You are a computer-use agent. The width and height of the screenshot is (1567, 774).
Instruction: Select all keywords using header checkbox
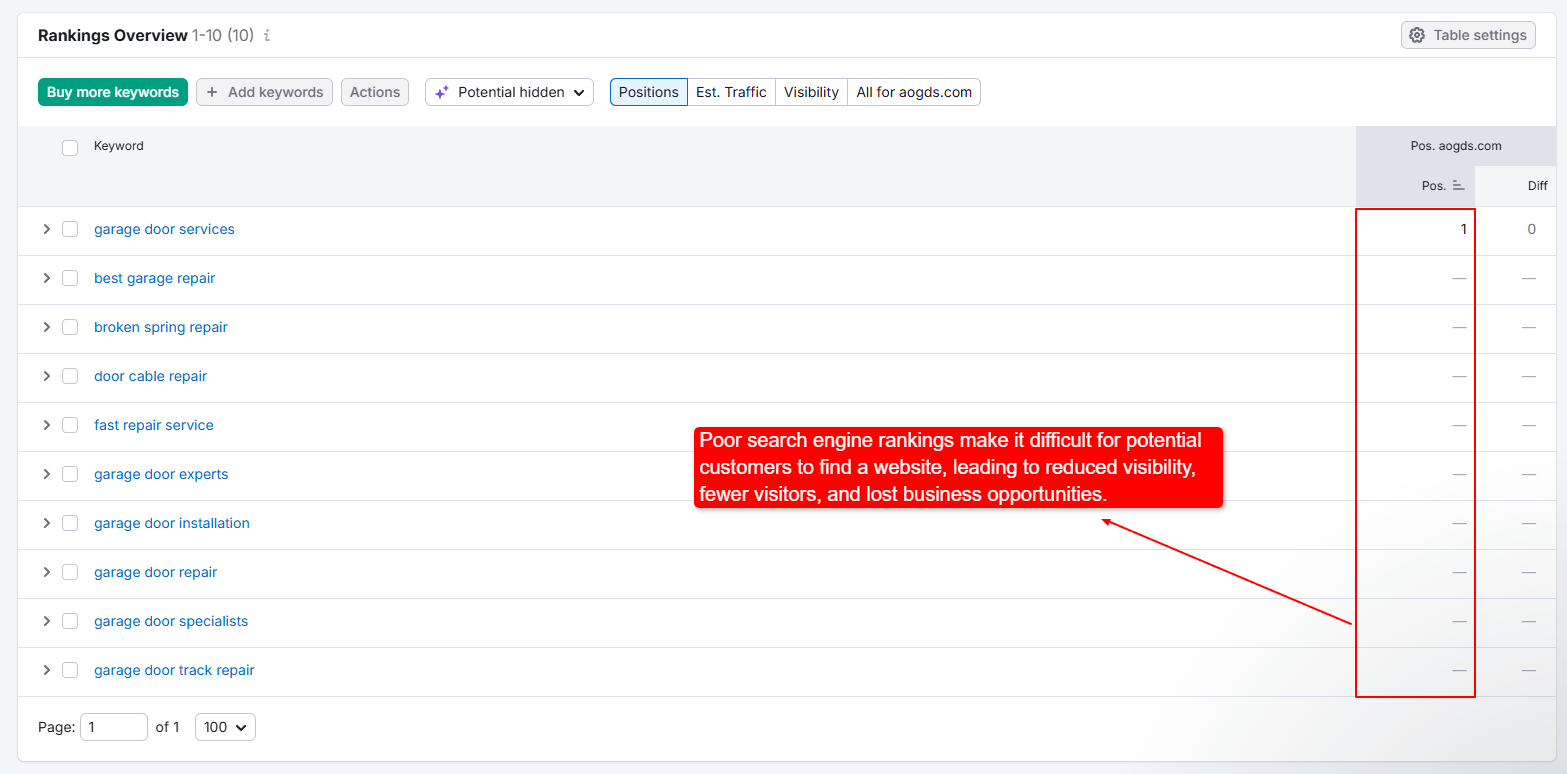point(70,148)
